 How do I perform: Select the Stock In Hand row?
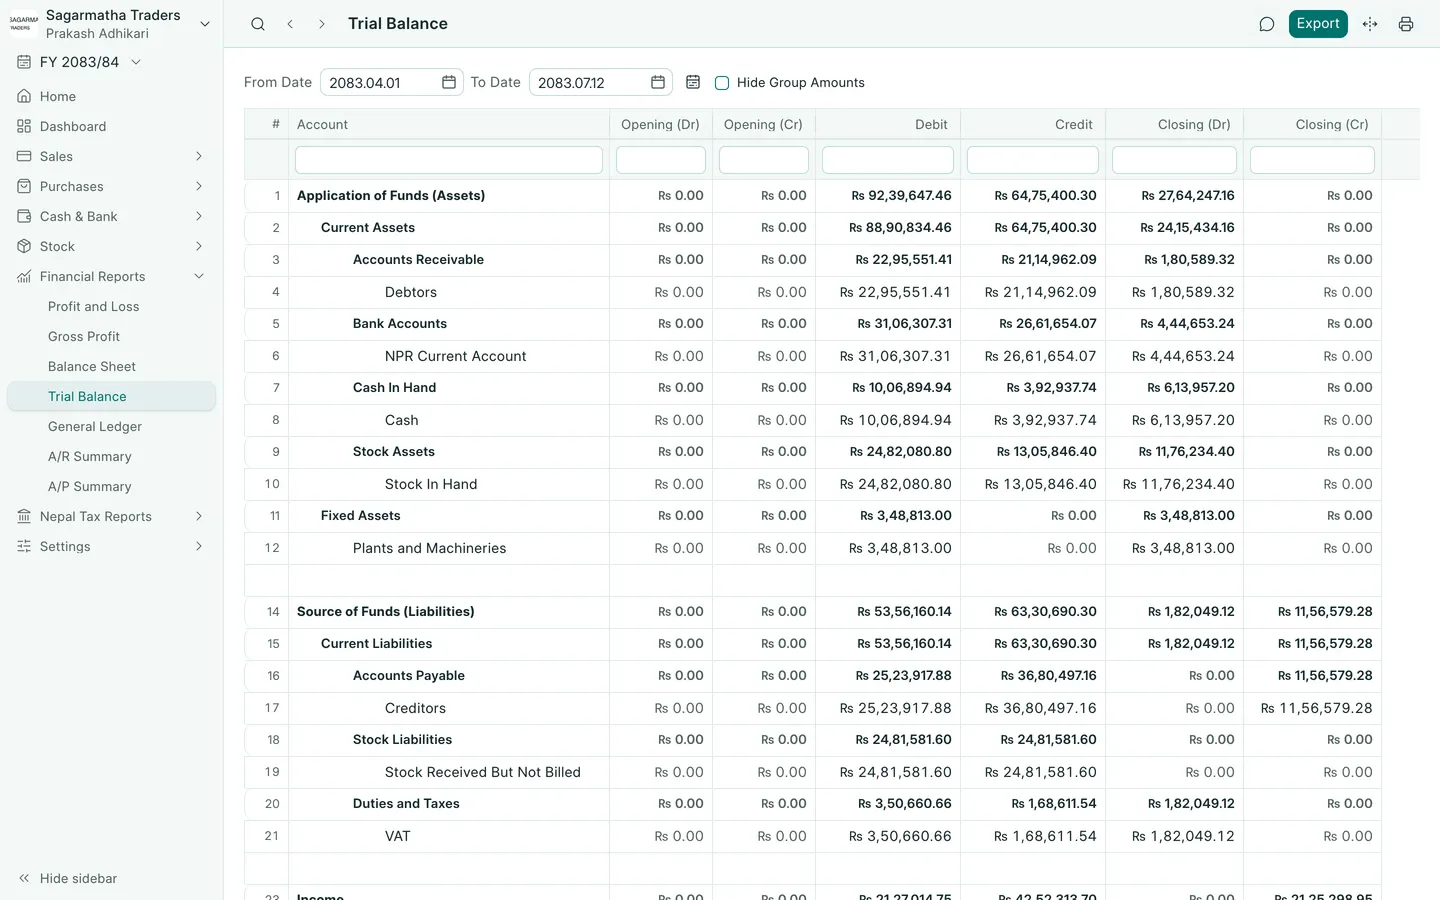tap(813, 484)
